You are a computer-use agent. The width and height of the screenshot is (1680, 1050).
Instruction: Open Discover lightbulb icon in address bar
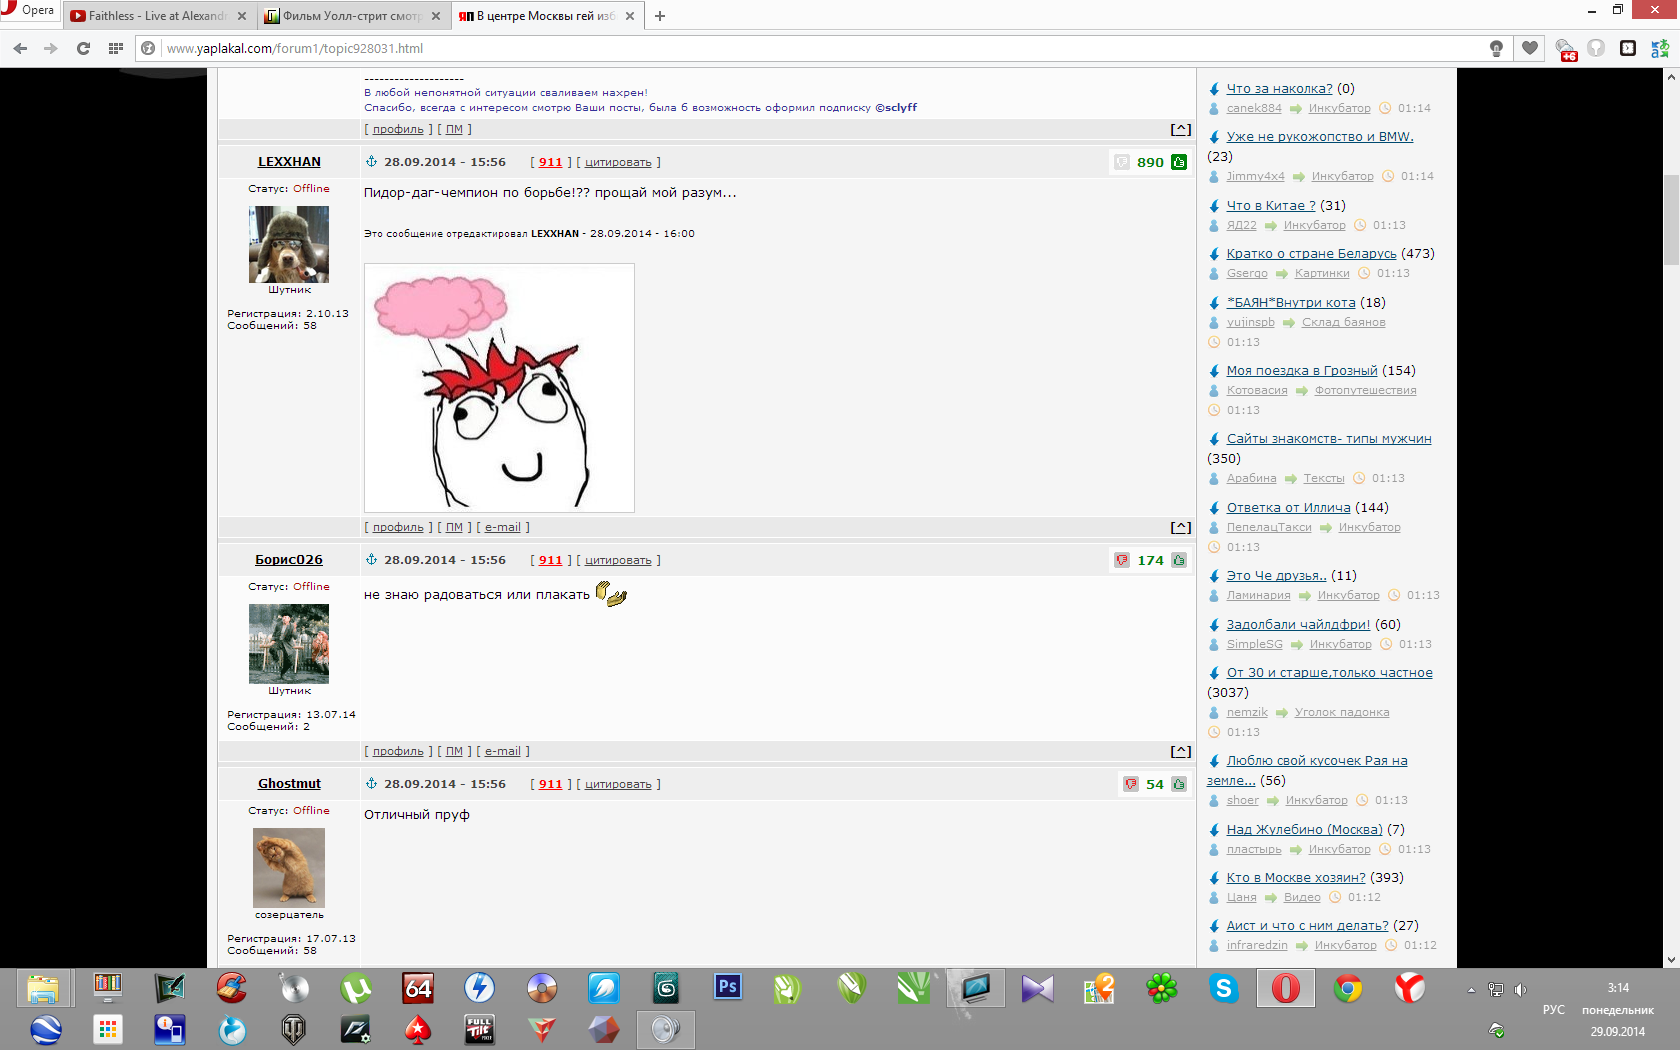point(1496,48)
